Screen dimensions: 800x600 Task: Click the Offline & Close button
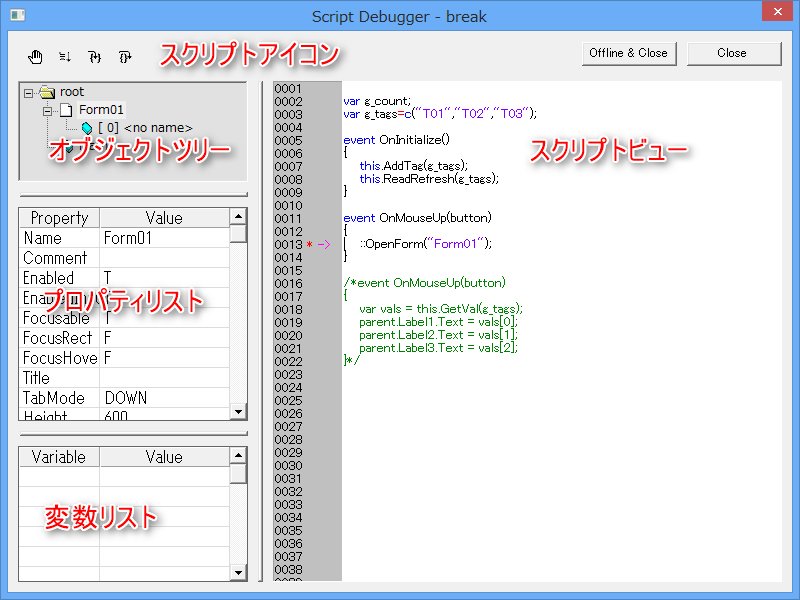[x=628, y=53]
